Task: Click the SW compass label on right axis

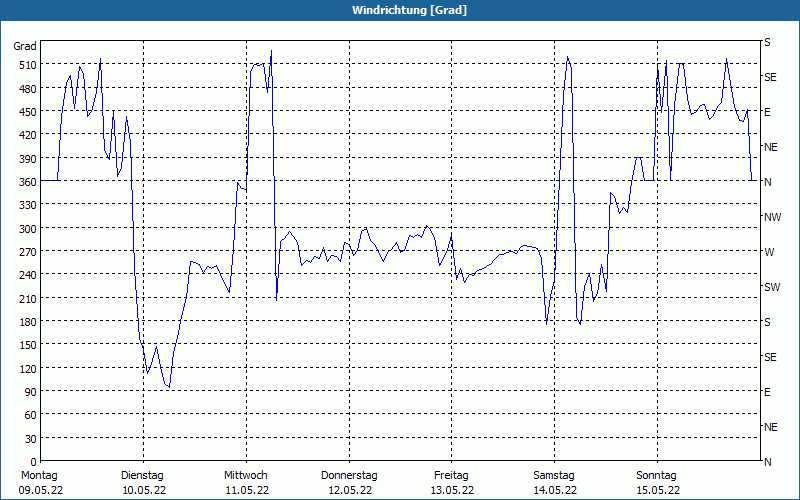Action: [772, 287]
